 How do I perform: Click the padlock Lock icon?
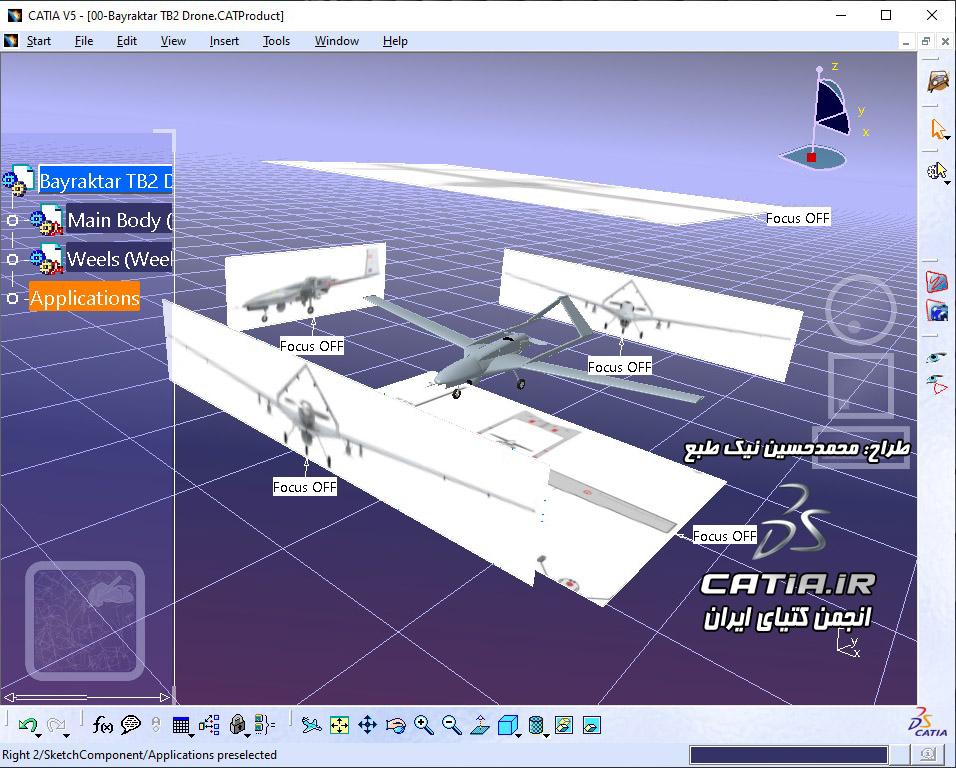(237, 725)
